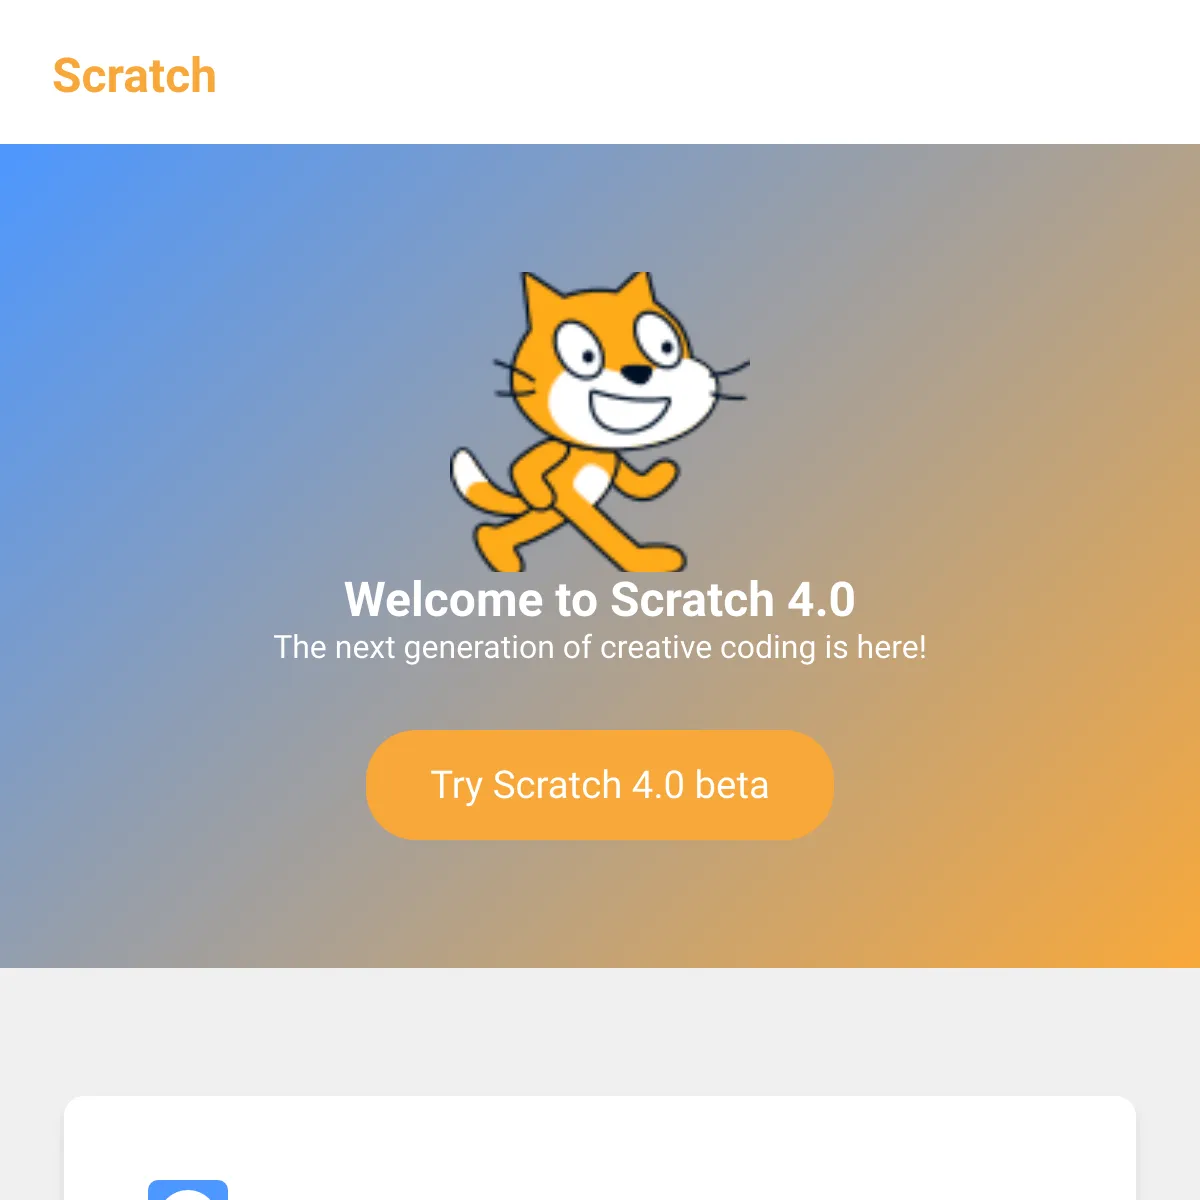Image resolution: width=1200 pixels, height=1200 pixels.
Task: Click the Scratch cat mascot image
Action: [600, 421]
